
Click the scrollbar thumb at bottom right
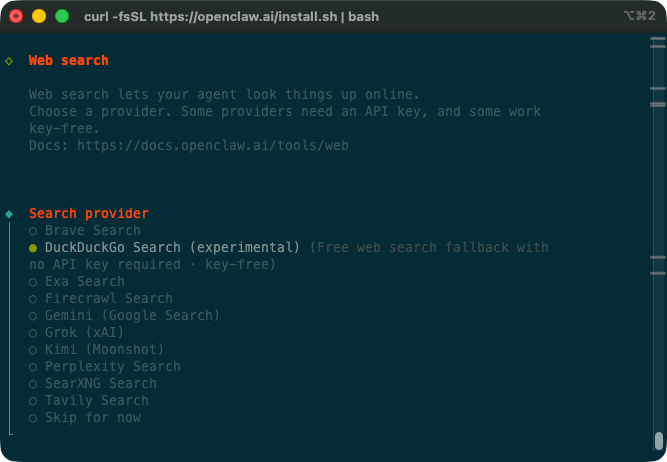click(658, 440)
